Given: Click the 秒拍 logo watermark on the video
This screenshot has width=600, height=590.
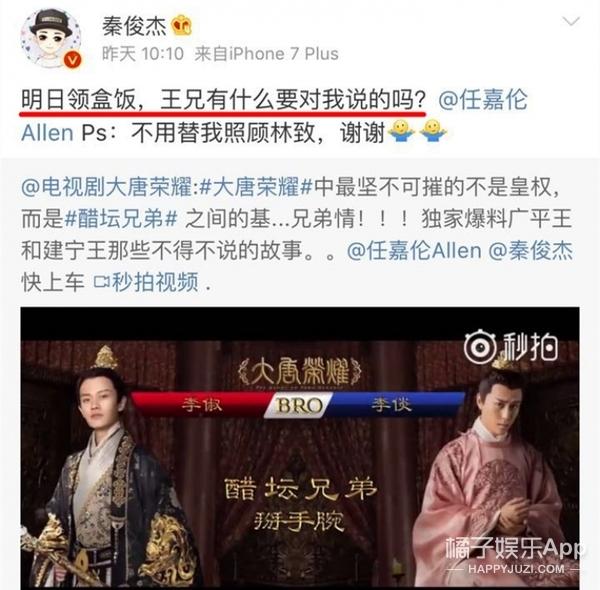Looking at the screenshot, I should (x=511, y=347).
